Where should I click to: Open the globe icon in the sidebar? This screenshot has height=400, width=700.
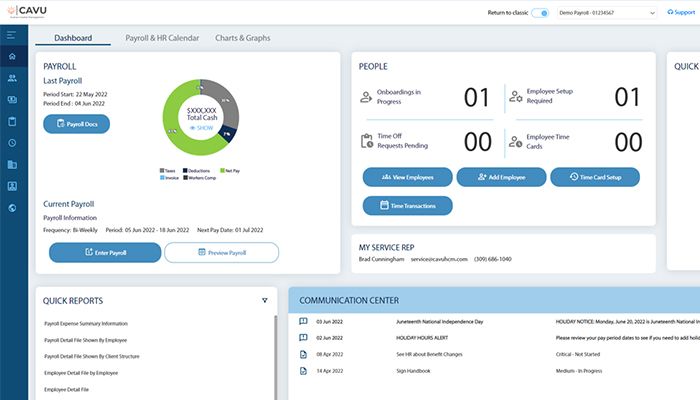11,208
